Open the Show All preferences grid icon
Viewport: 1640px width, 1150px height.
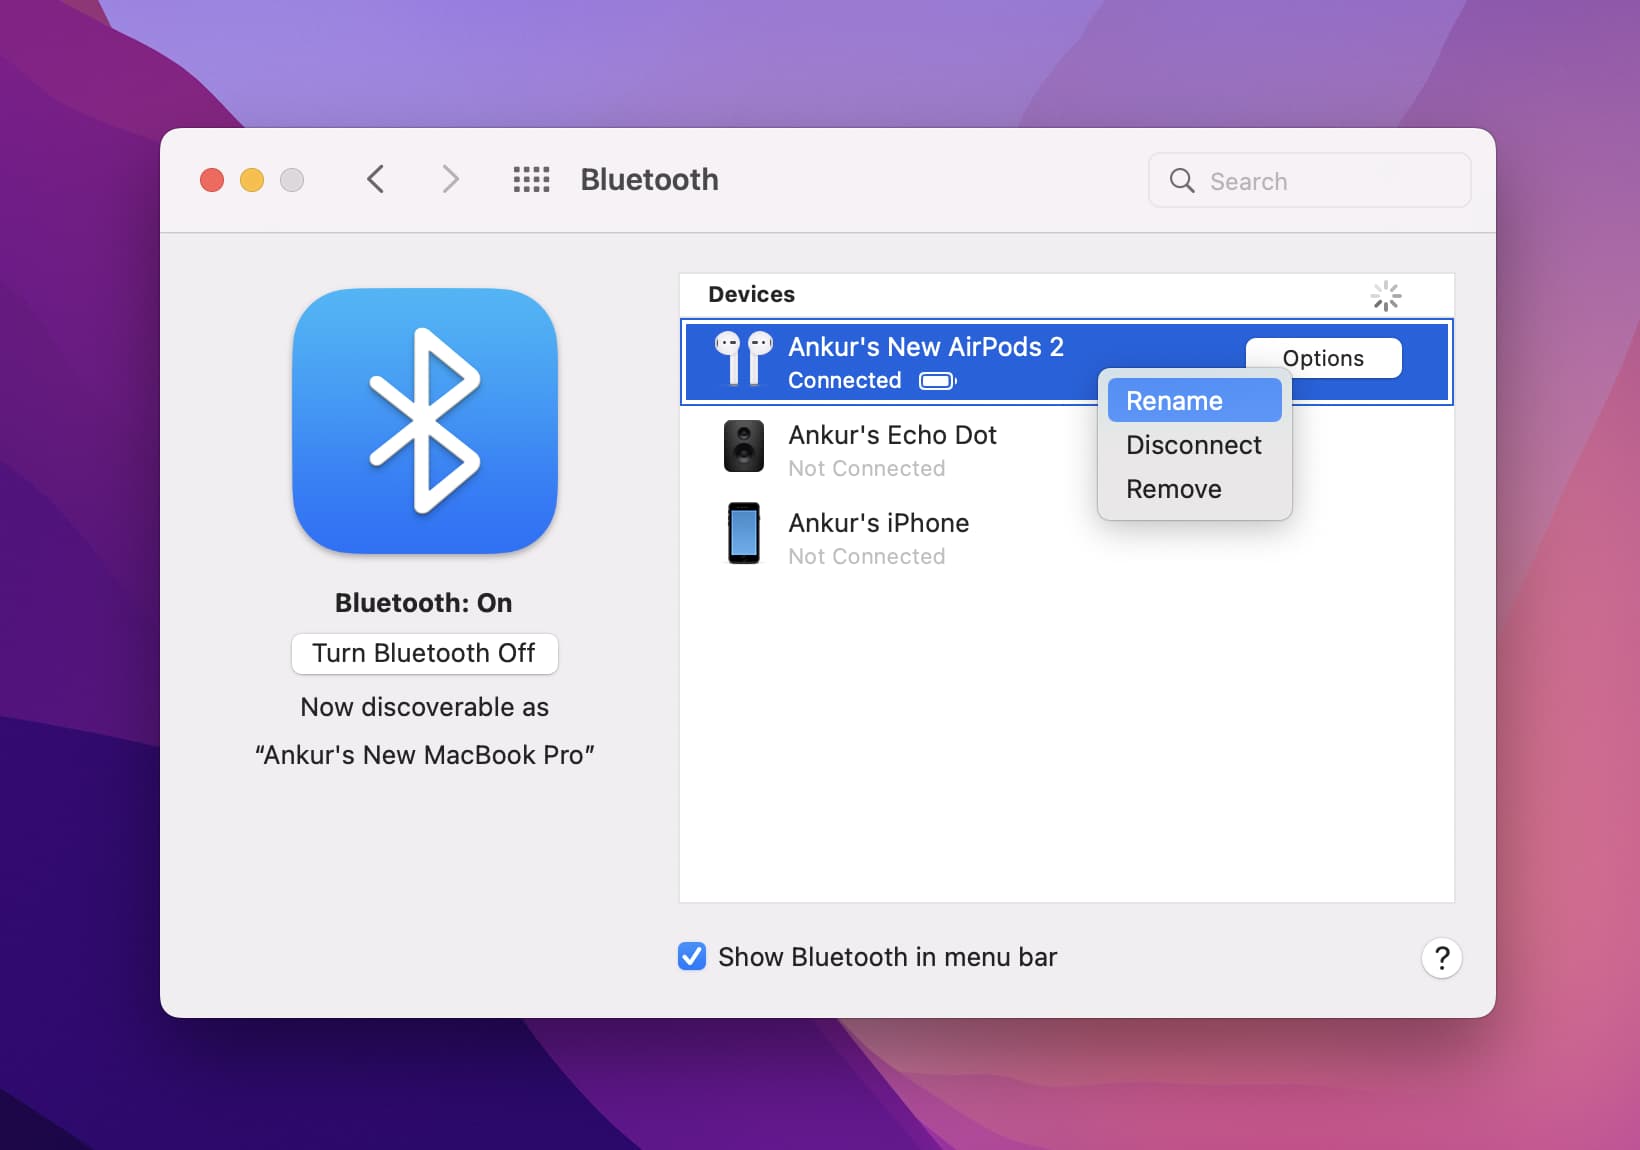tap(531, 180)
